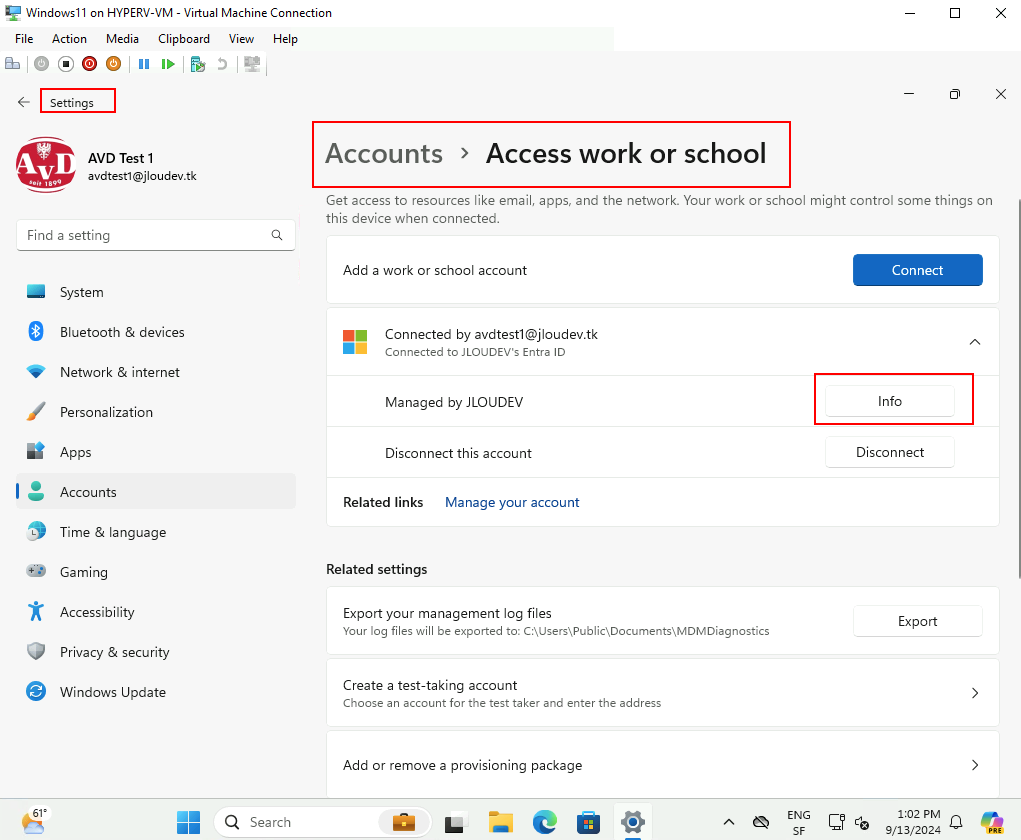
Task: Open Copilot preview from the taskbar
Action: 992,822
